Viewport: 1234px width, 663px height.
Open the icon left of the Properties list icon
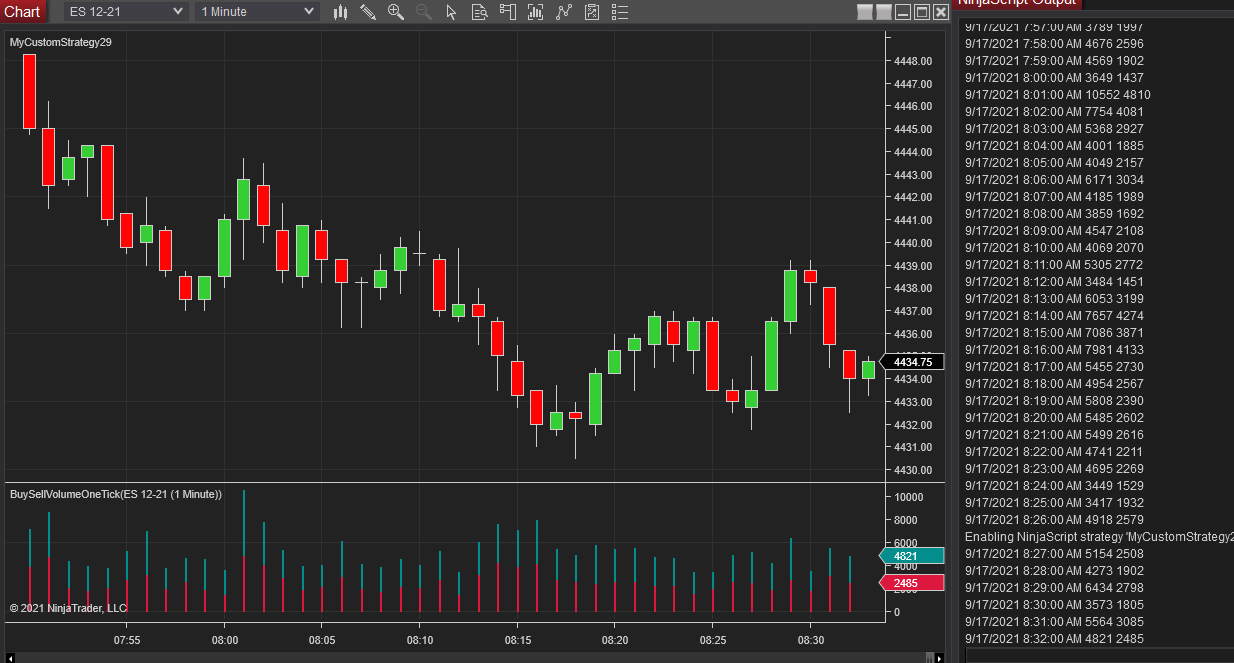[x=592, y=12]
